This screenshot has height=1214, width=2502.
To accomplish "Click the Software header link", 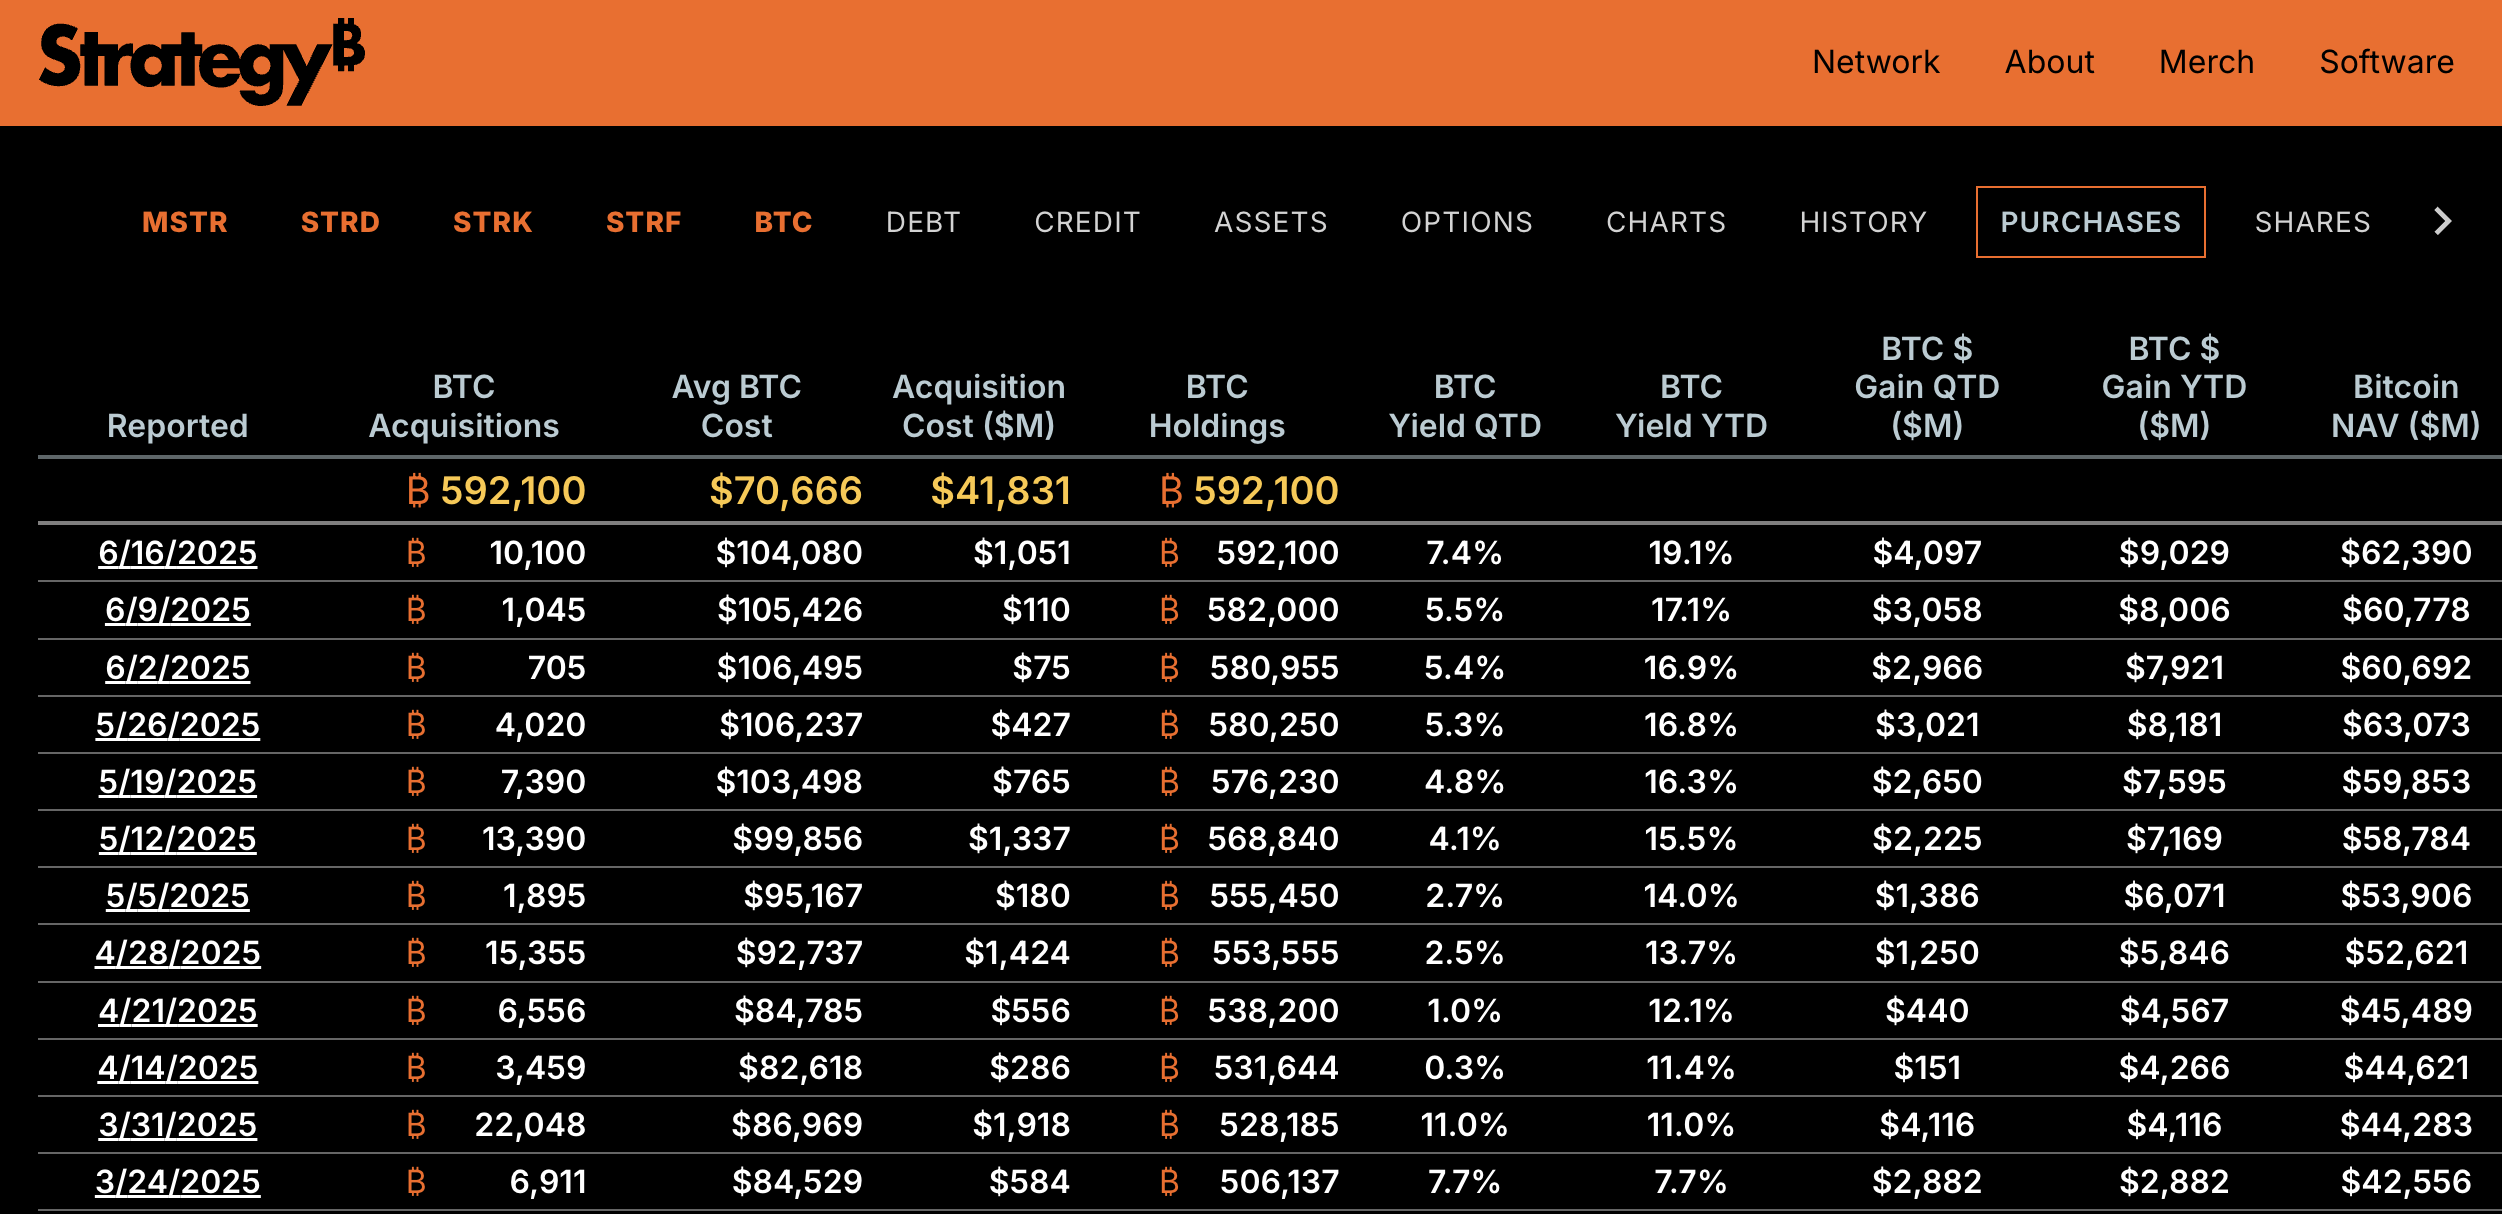I will [2386, 62].
